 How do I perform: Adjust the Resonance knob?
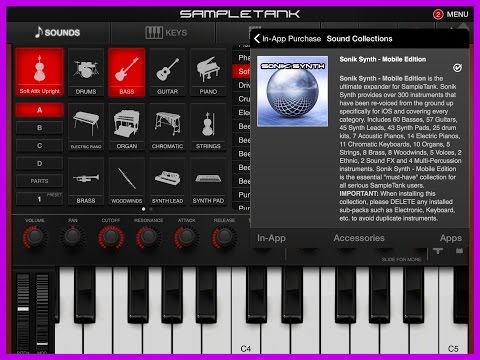(x=149, y=237)
